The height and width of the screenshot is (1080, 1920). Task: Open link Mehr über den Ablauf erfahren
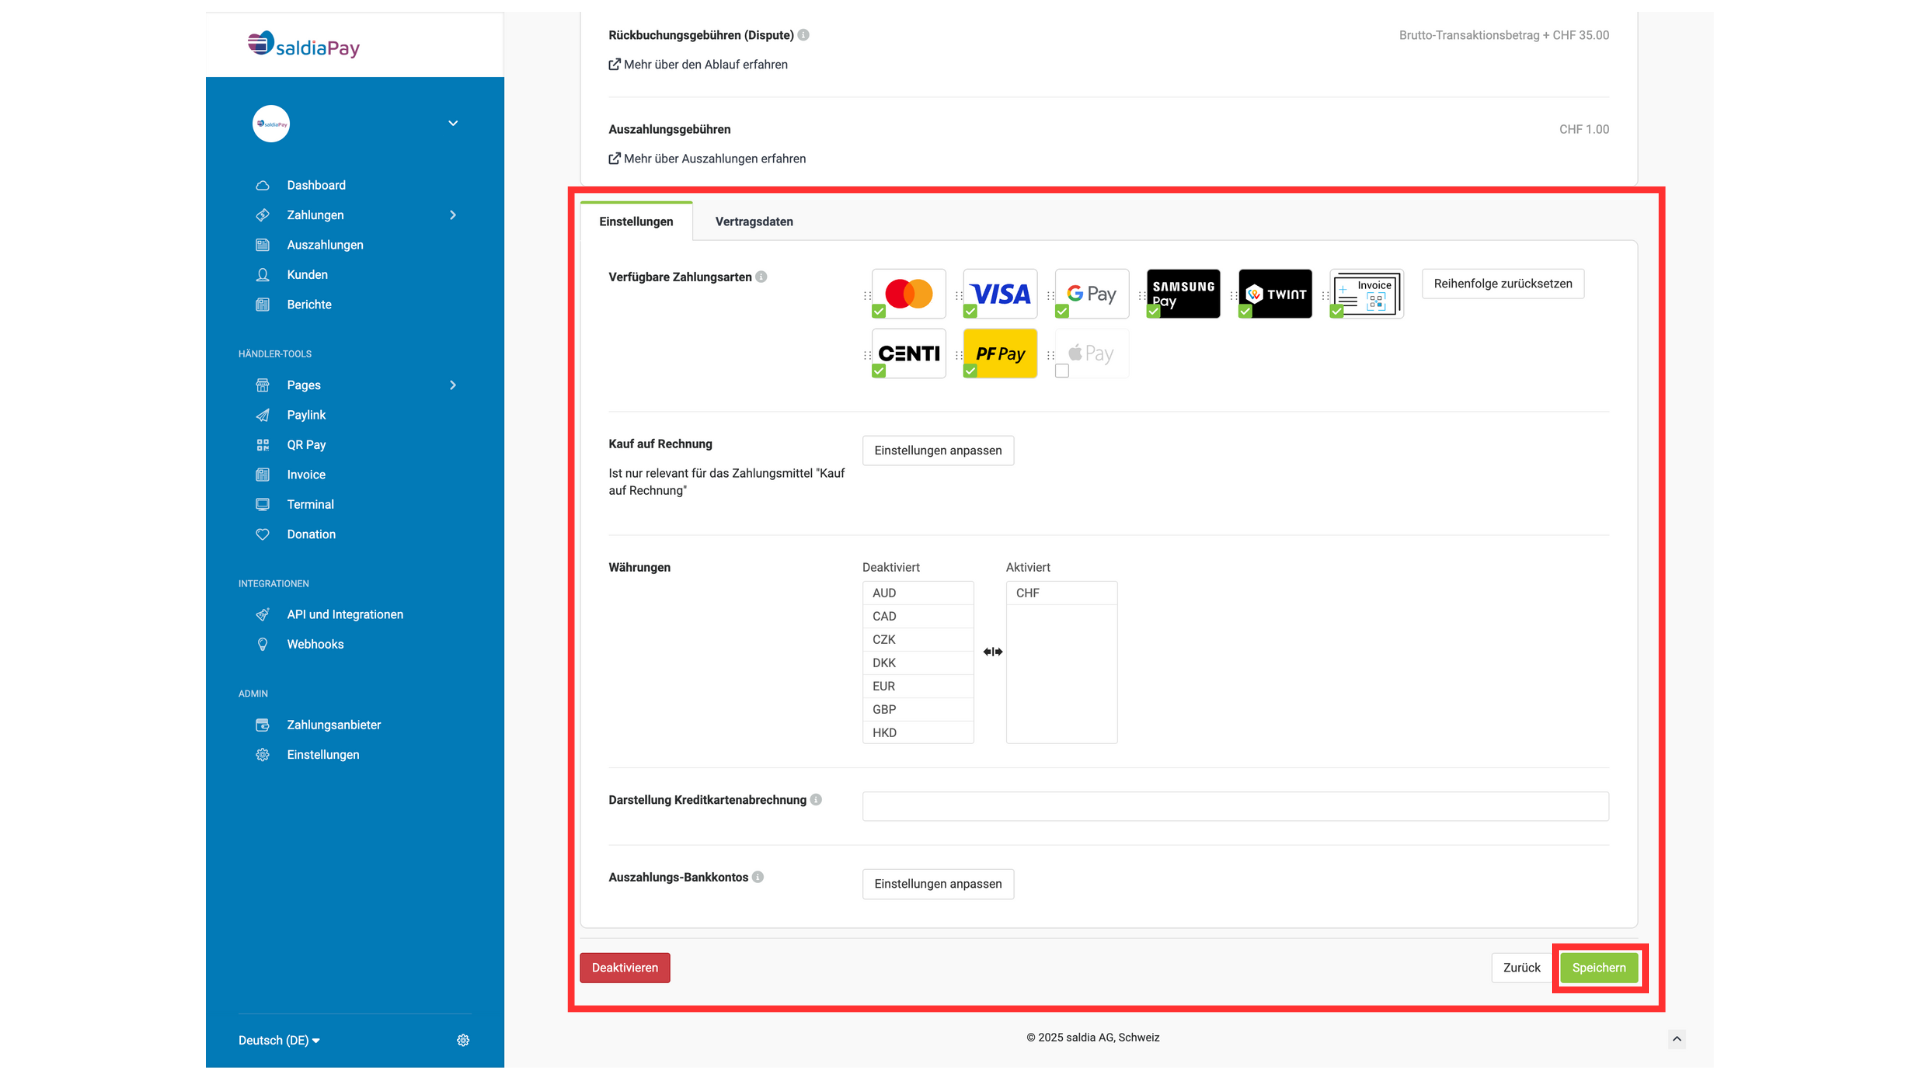(x=698, y=64)
